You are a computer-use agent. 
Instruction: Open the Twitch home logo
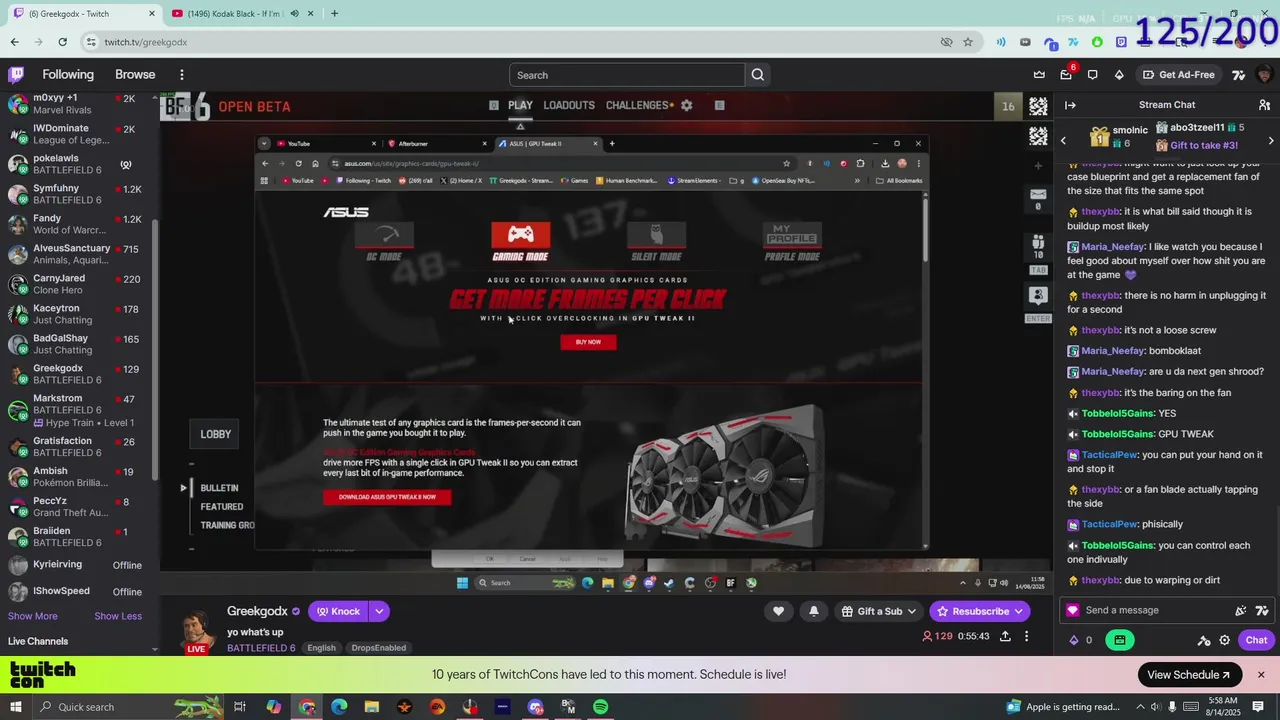pos(16,75)
